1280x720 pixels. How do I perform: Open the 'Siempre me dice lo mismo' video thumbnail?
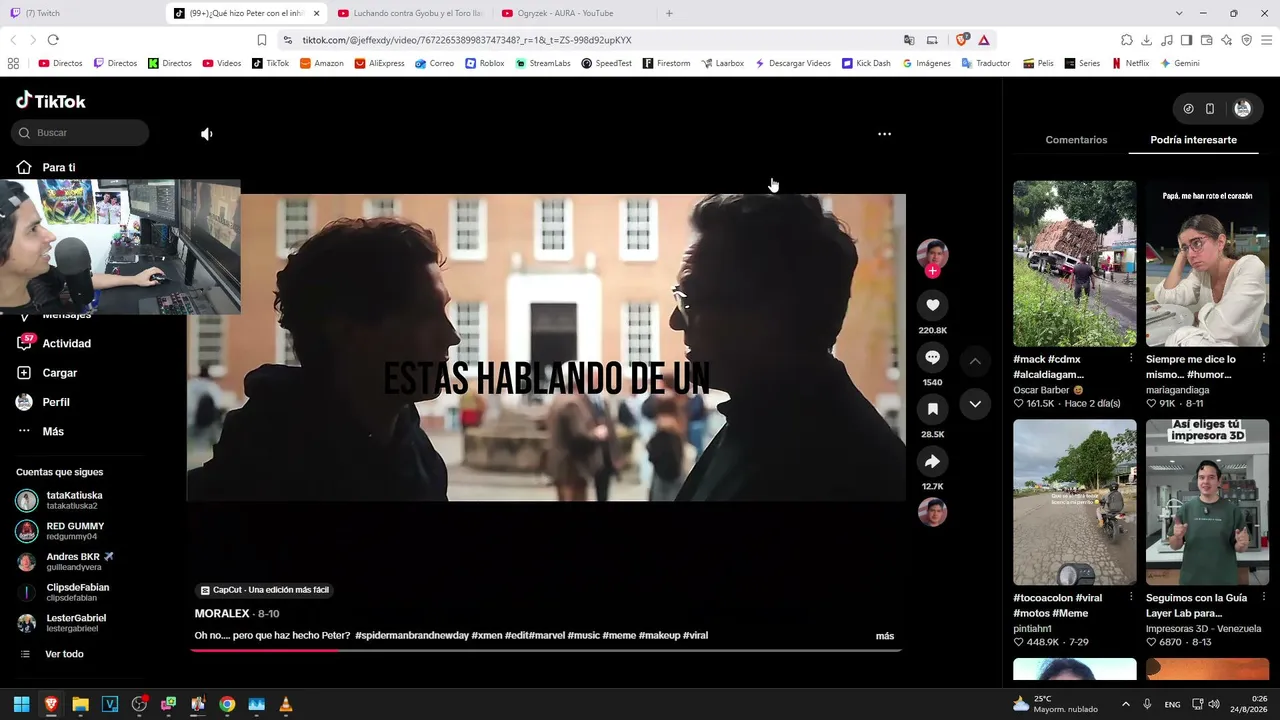(1207, 263)
